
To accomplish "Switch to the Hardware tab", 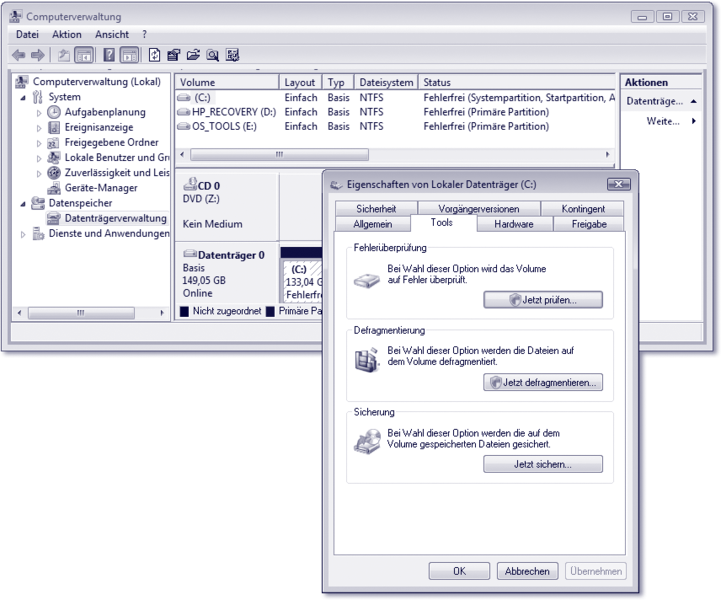I will pos(513,224).
